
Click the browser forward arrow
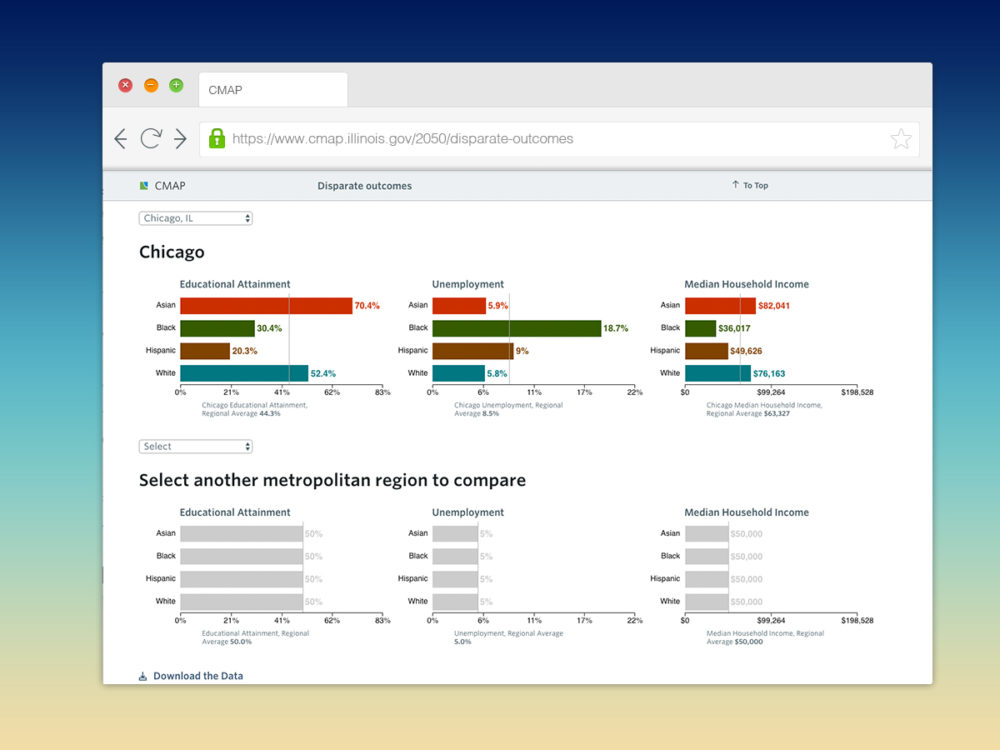pos(180,138)
